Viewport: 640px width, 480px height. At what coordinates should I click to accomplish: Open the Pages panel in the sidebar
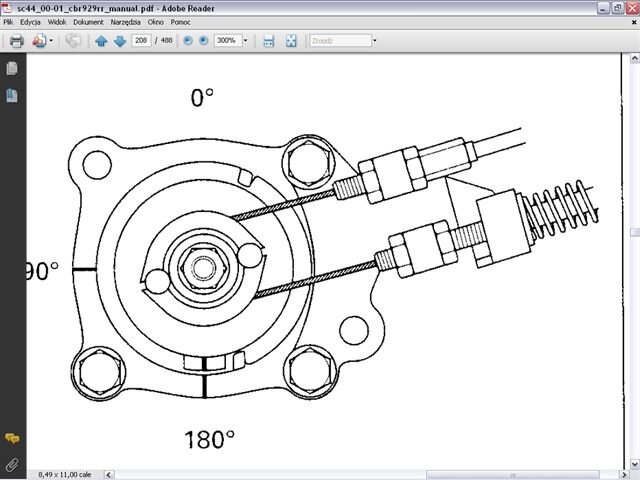(x=12, y=69)
